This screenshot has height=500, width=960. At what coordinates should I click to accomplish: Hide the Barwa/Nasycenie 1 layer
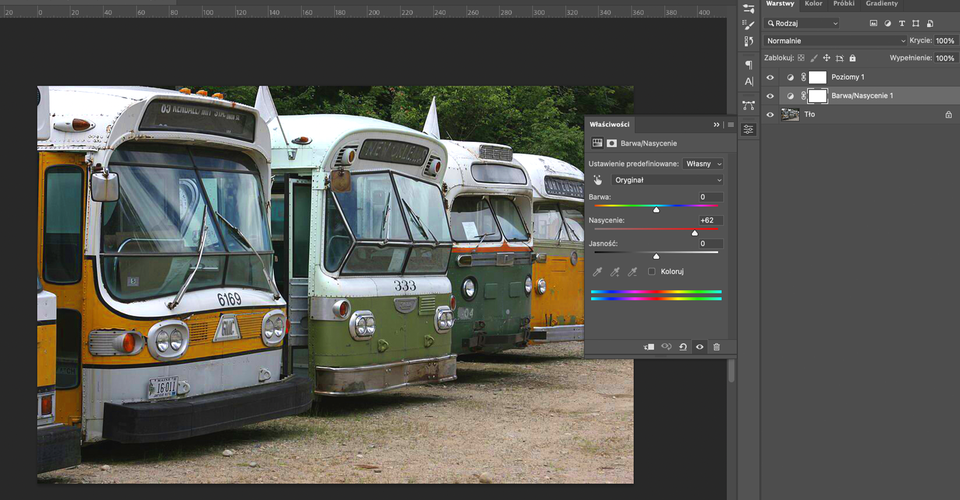[x=770, y=96]
